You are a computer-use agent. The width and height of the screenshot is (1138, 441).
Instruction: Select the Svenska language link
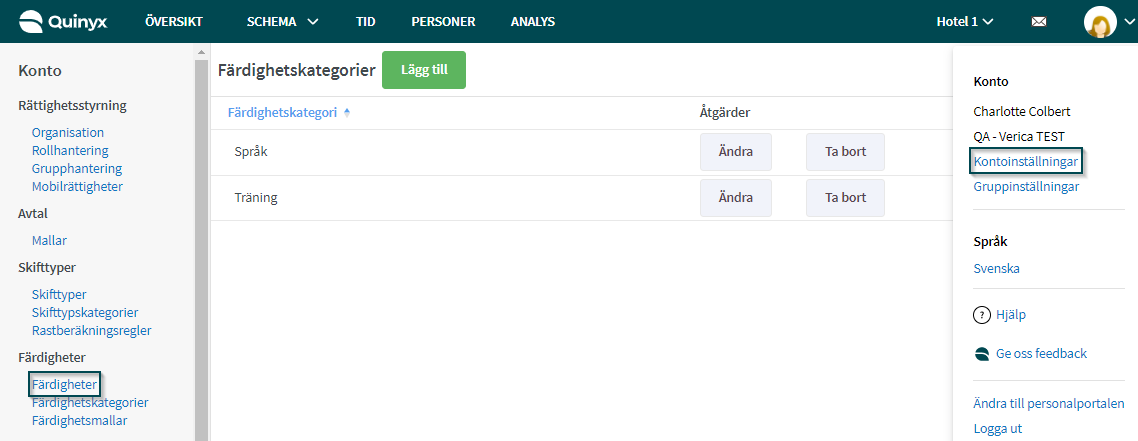(996, 268)
